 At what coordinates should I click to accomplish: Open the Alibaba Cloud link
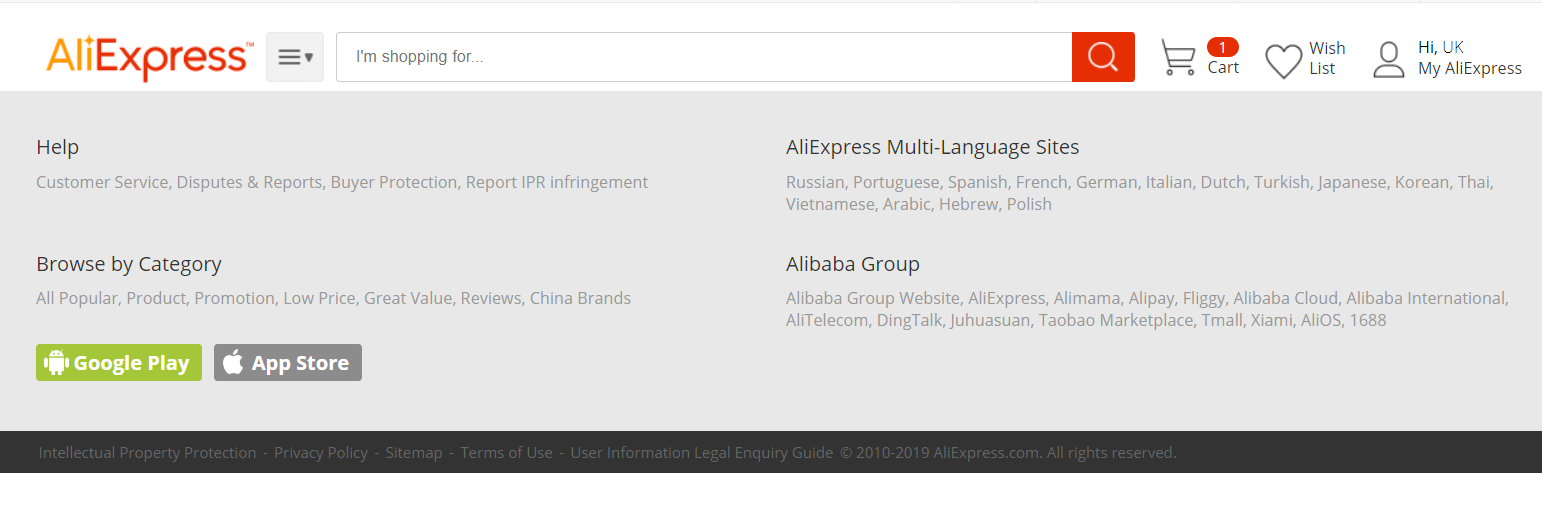click(x=1285, y=298)
